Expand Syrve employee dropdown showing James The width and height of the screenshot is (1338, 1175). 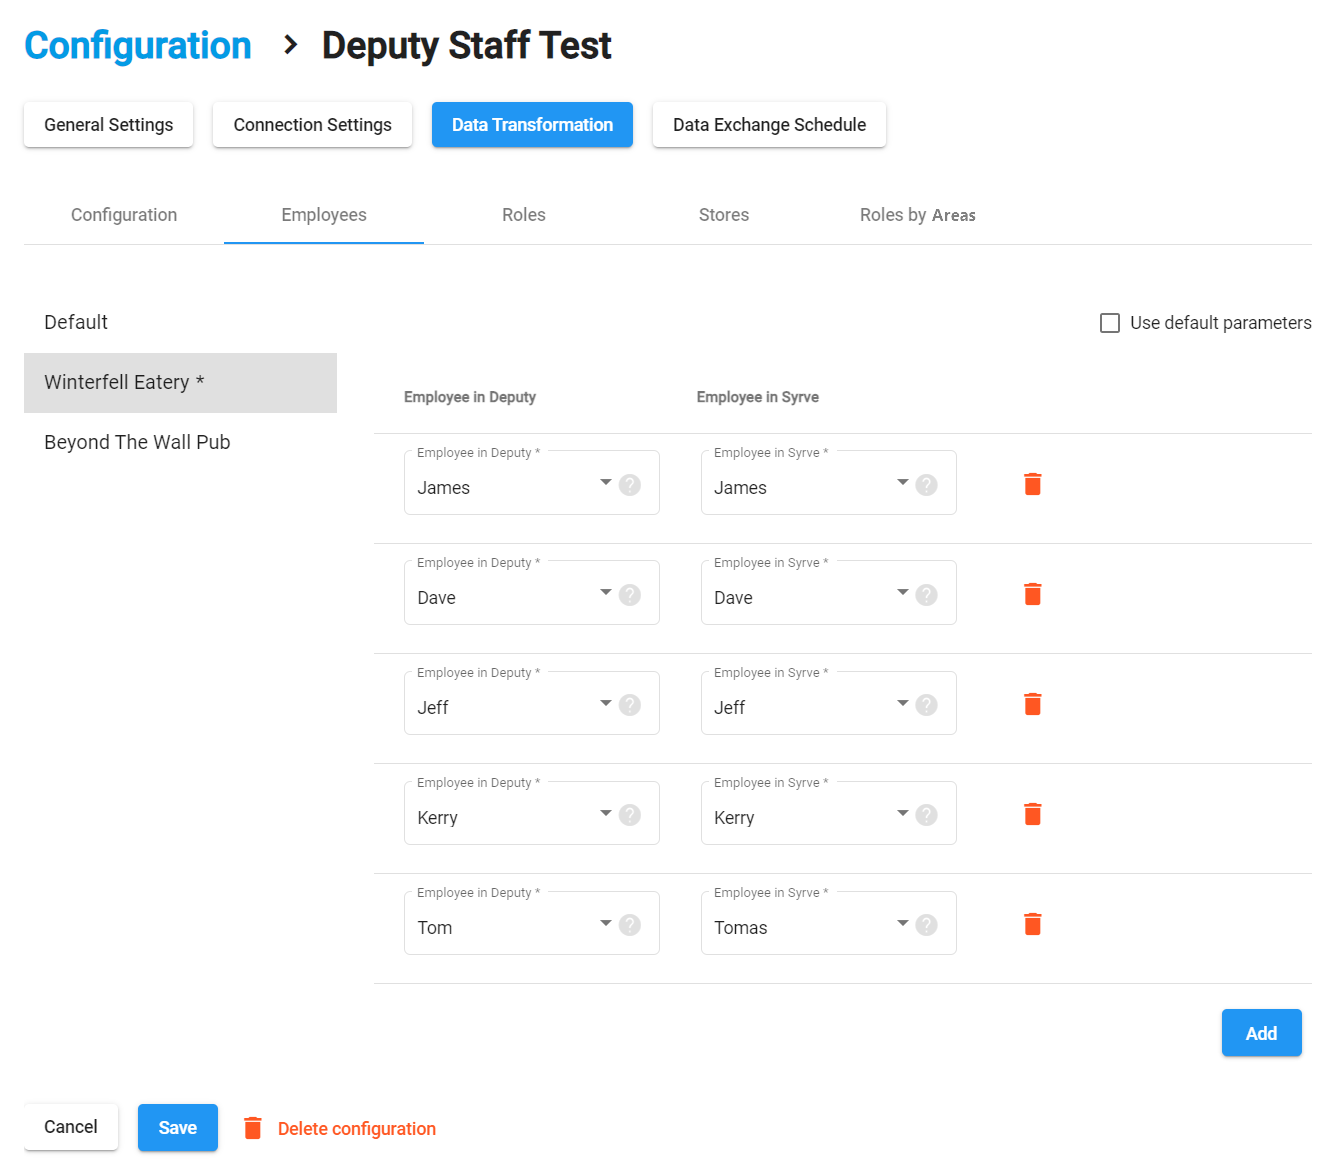pyautogui.click(x=902, y=483)
